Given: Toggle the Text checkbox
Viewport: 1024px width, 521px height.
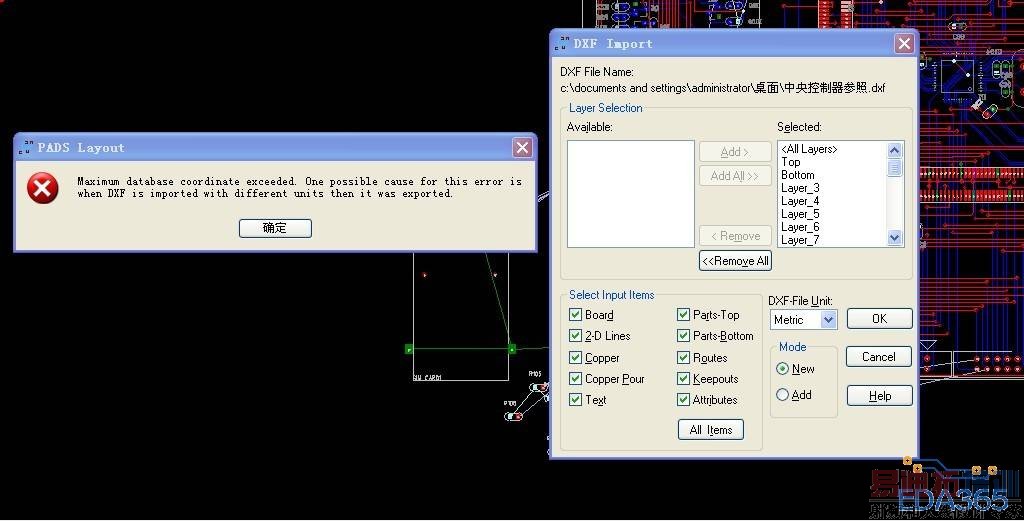Looking at the screenshot, I should click(x=575, y=399).
